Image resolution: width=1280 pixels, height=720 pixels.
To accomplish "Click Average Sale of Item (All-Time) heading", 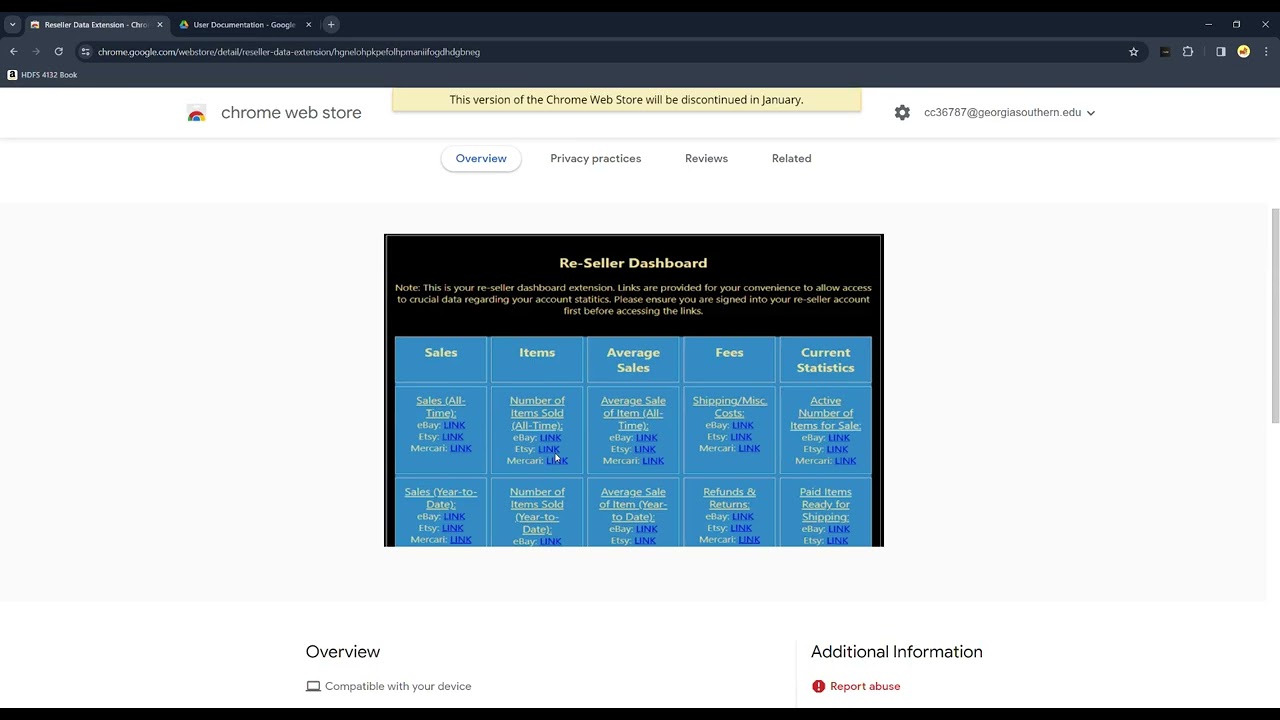I will (x=633, y=413).
